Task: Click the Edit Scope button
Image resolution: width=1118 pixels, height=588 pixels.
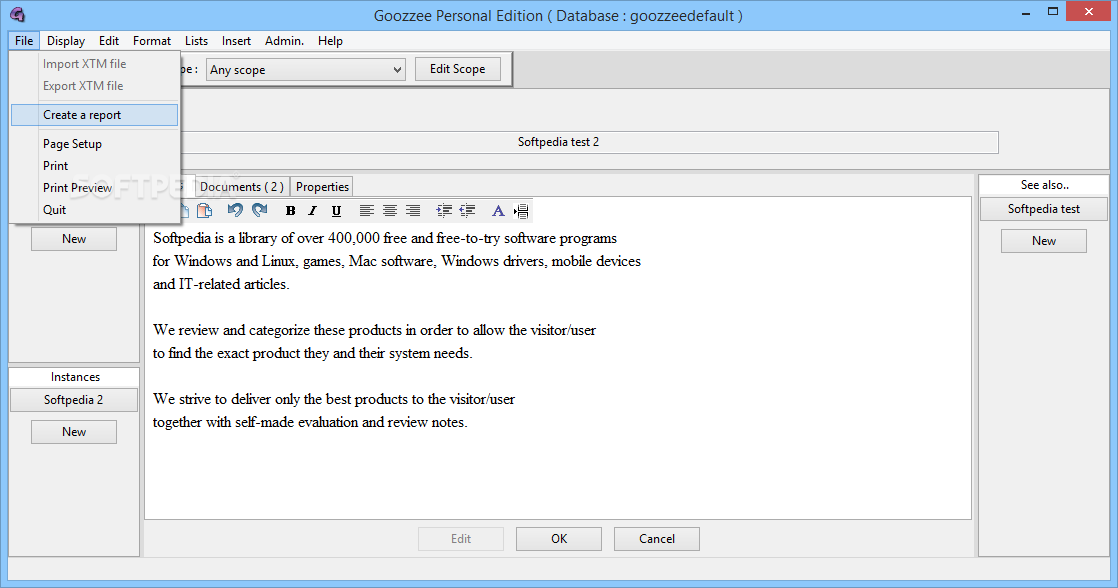Action: point(458,69)
